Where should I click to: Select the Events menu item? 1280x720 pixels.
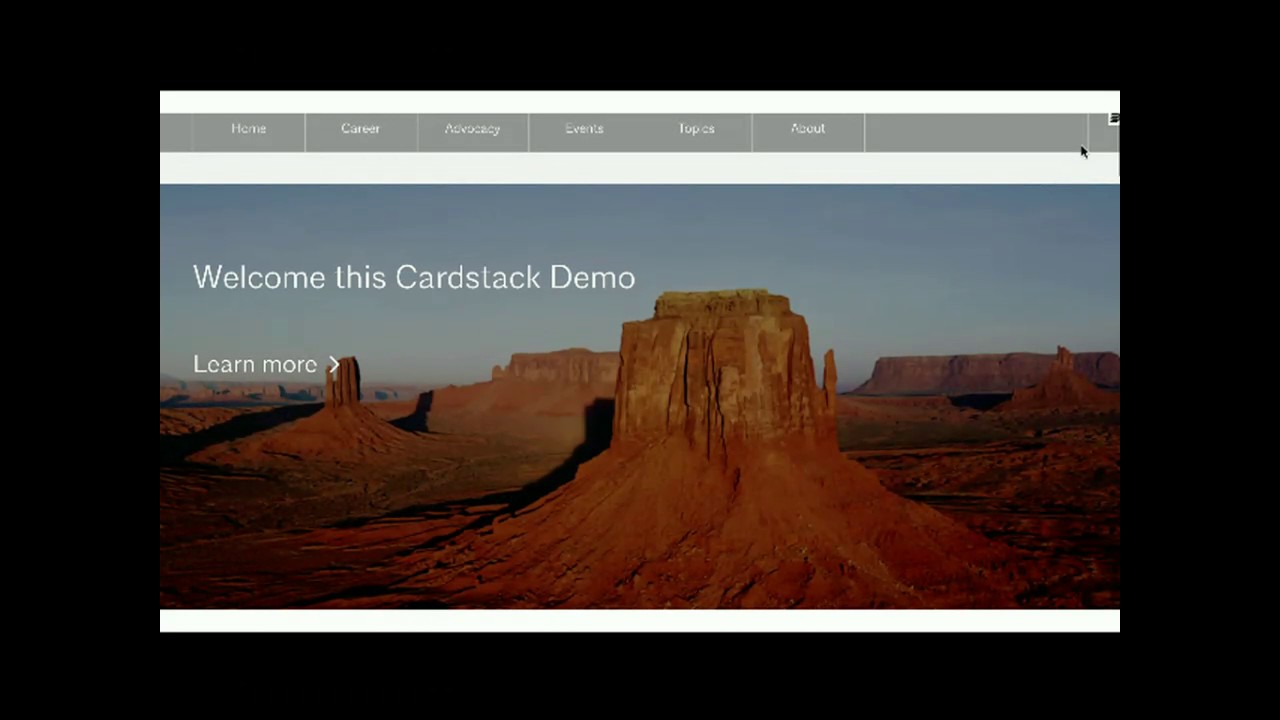tap(584, 129)
